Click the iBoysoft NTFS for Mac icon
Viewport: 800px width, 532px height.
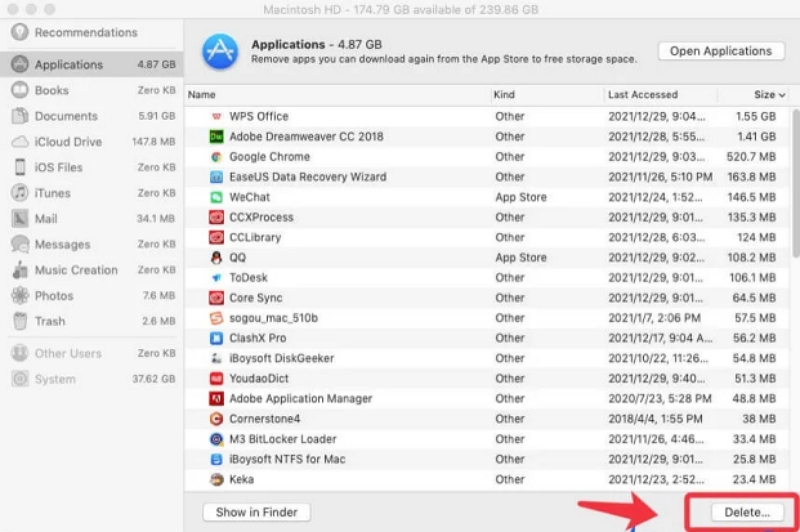click(x=216, y=459)
